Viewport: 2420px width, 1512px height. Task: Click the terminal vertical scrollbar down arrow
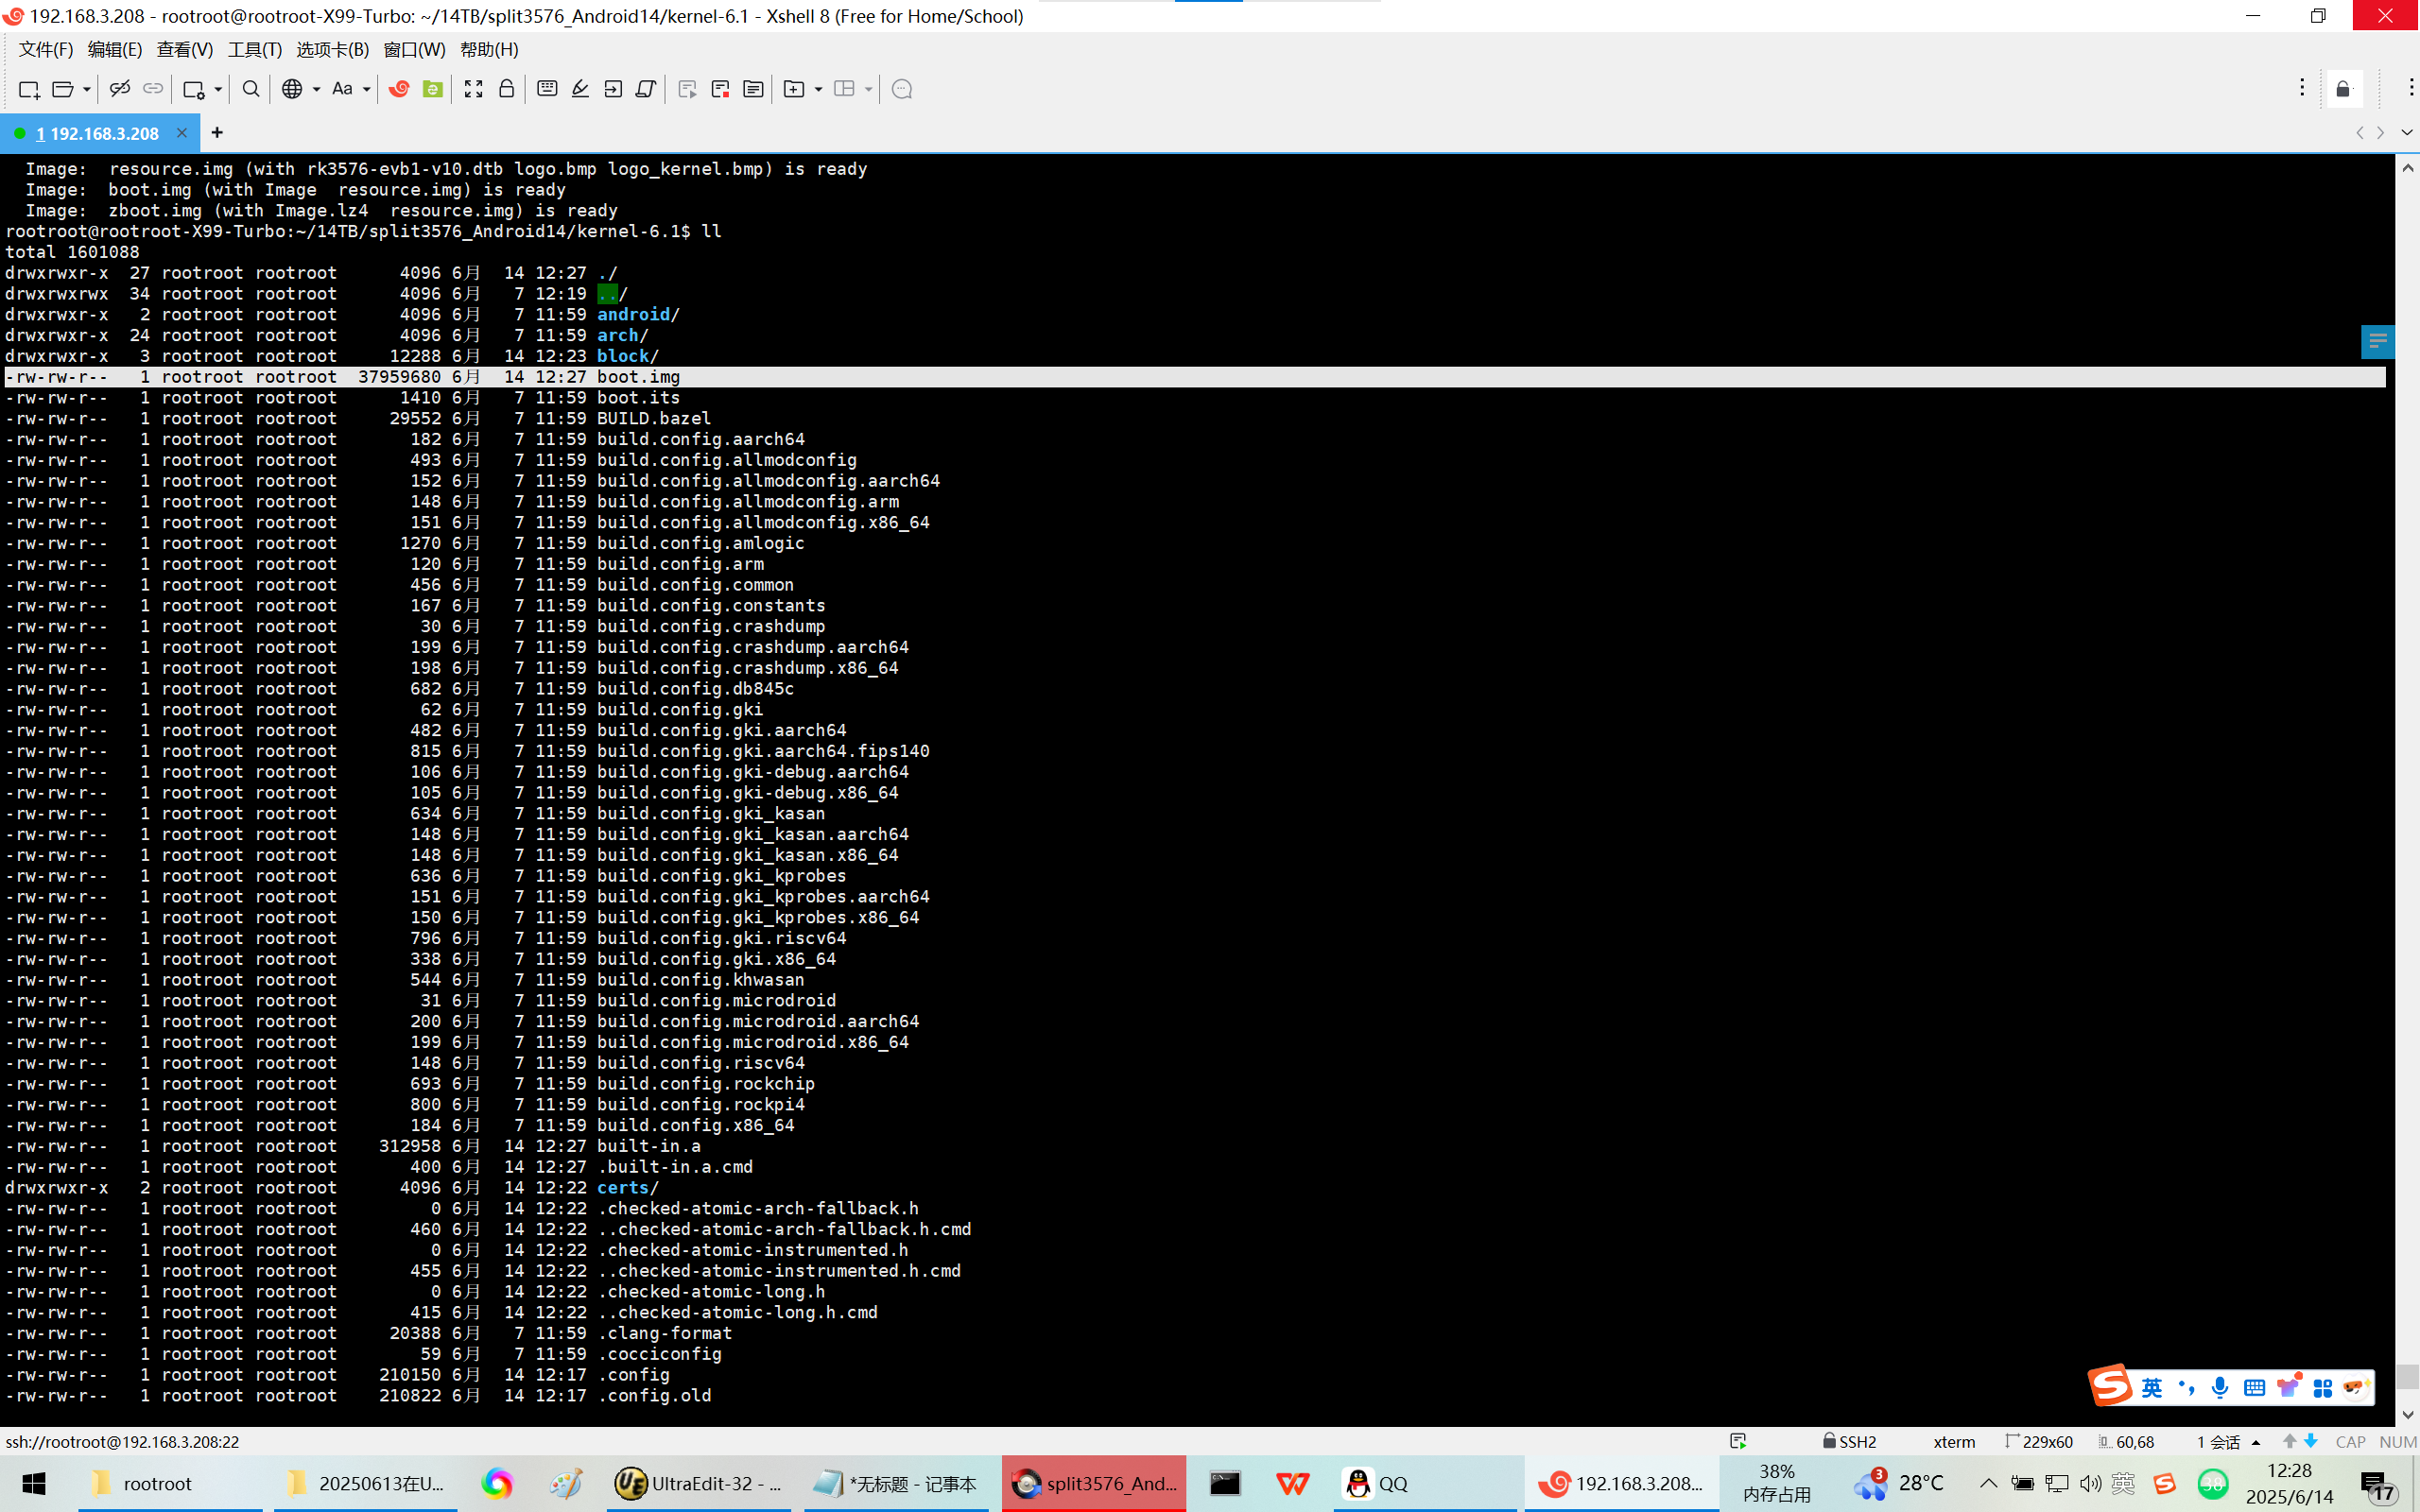[x=2407, y=1415]
